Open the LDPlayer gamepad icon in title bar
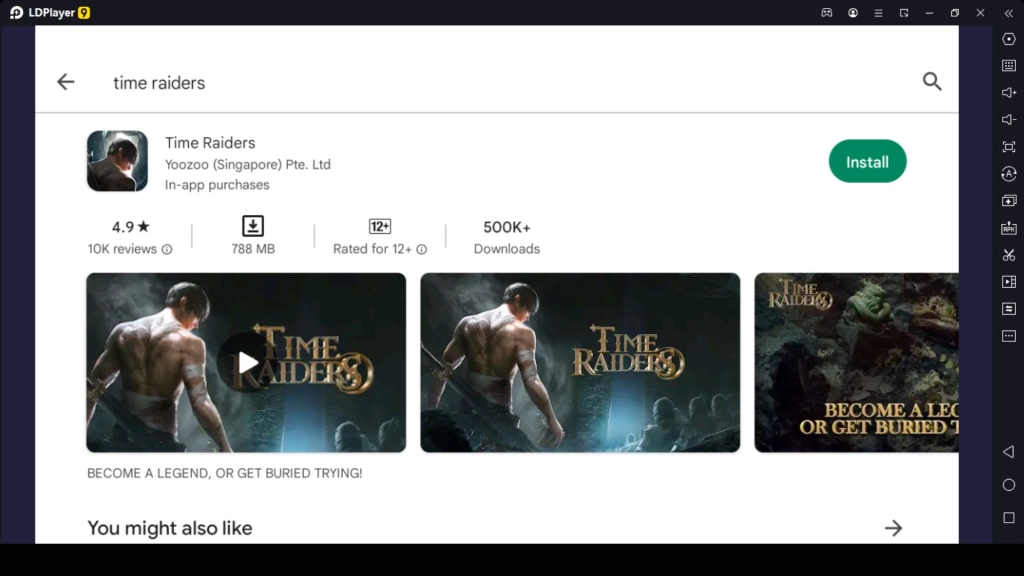This screenshot has width=1024, height=576. coord(827,12)
